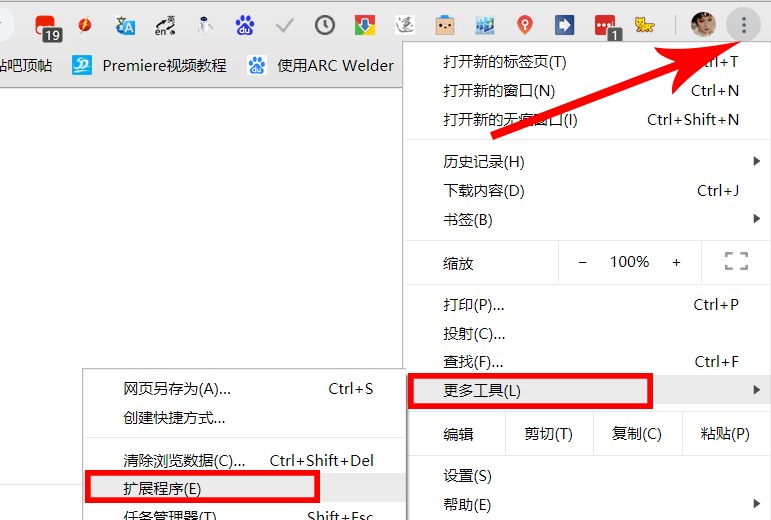Viewport: 771px width, 520px height.
Task: Open the calligraphy character extension icon
Action: click(405, 25)
